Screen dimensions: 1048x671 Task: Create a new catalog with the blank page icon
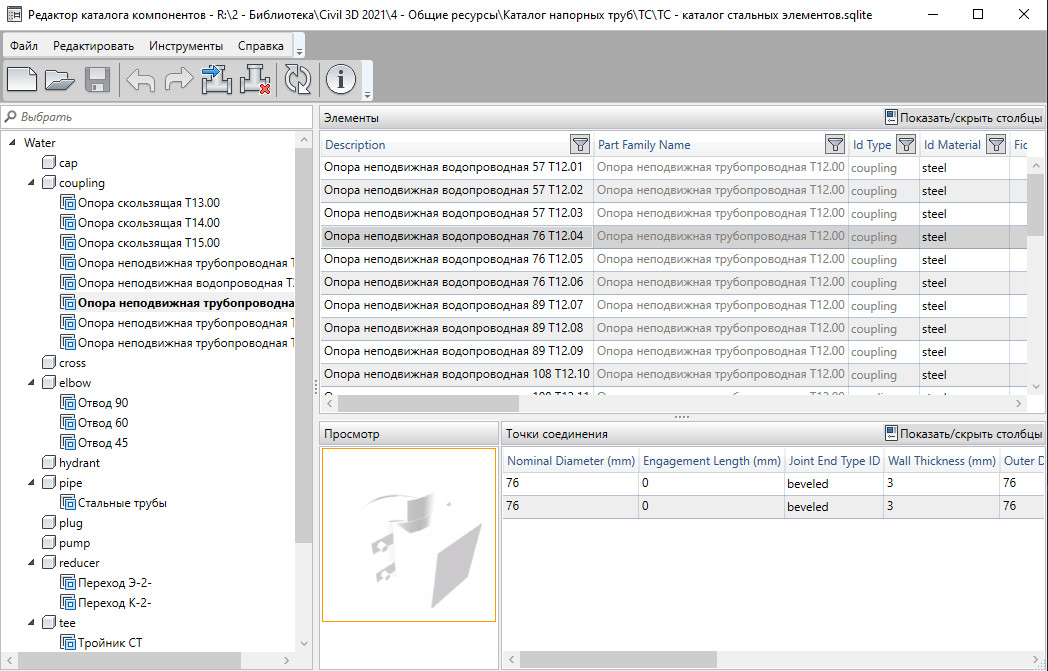[22, 80]
